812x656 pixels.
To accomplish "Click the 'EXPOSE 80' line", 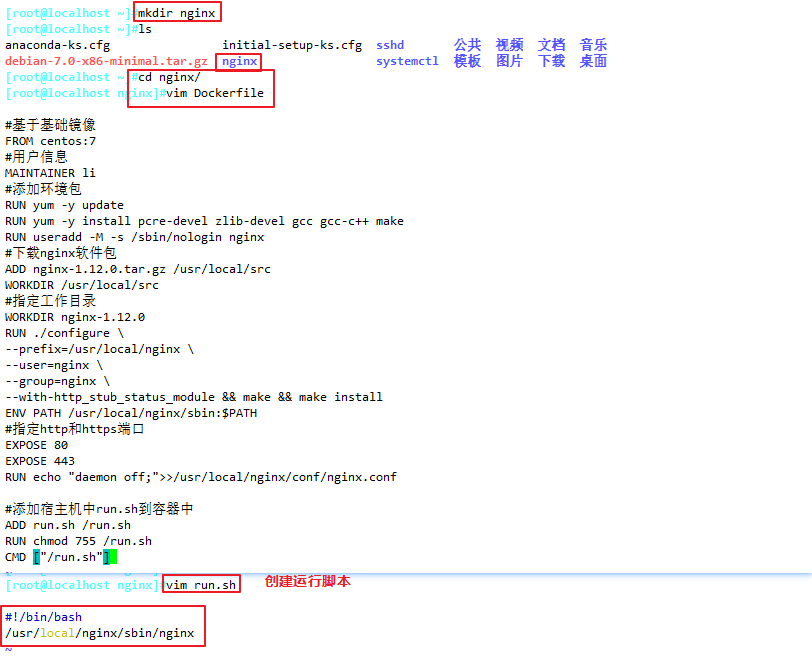I will (36, 445).
